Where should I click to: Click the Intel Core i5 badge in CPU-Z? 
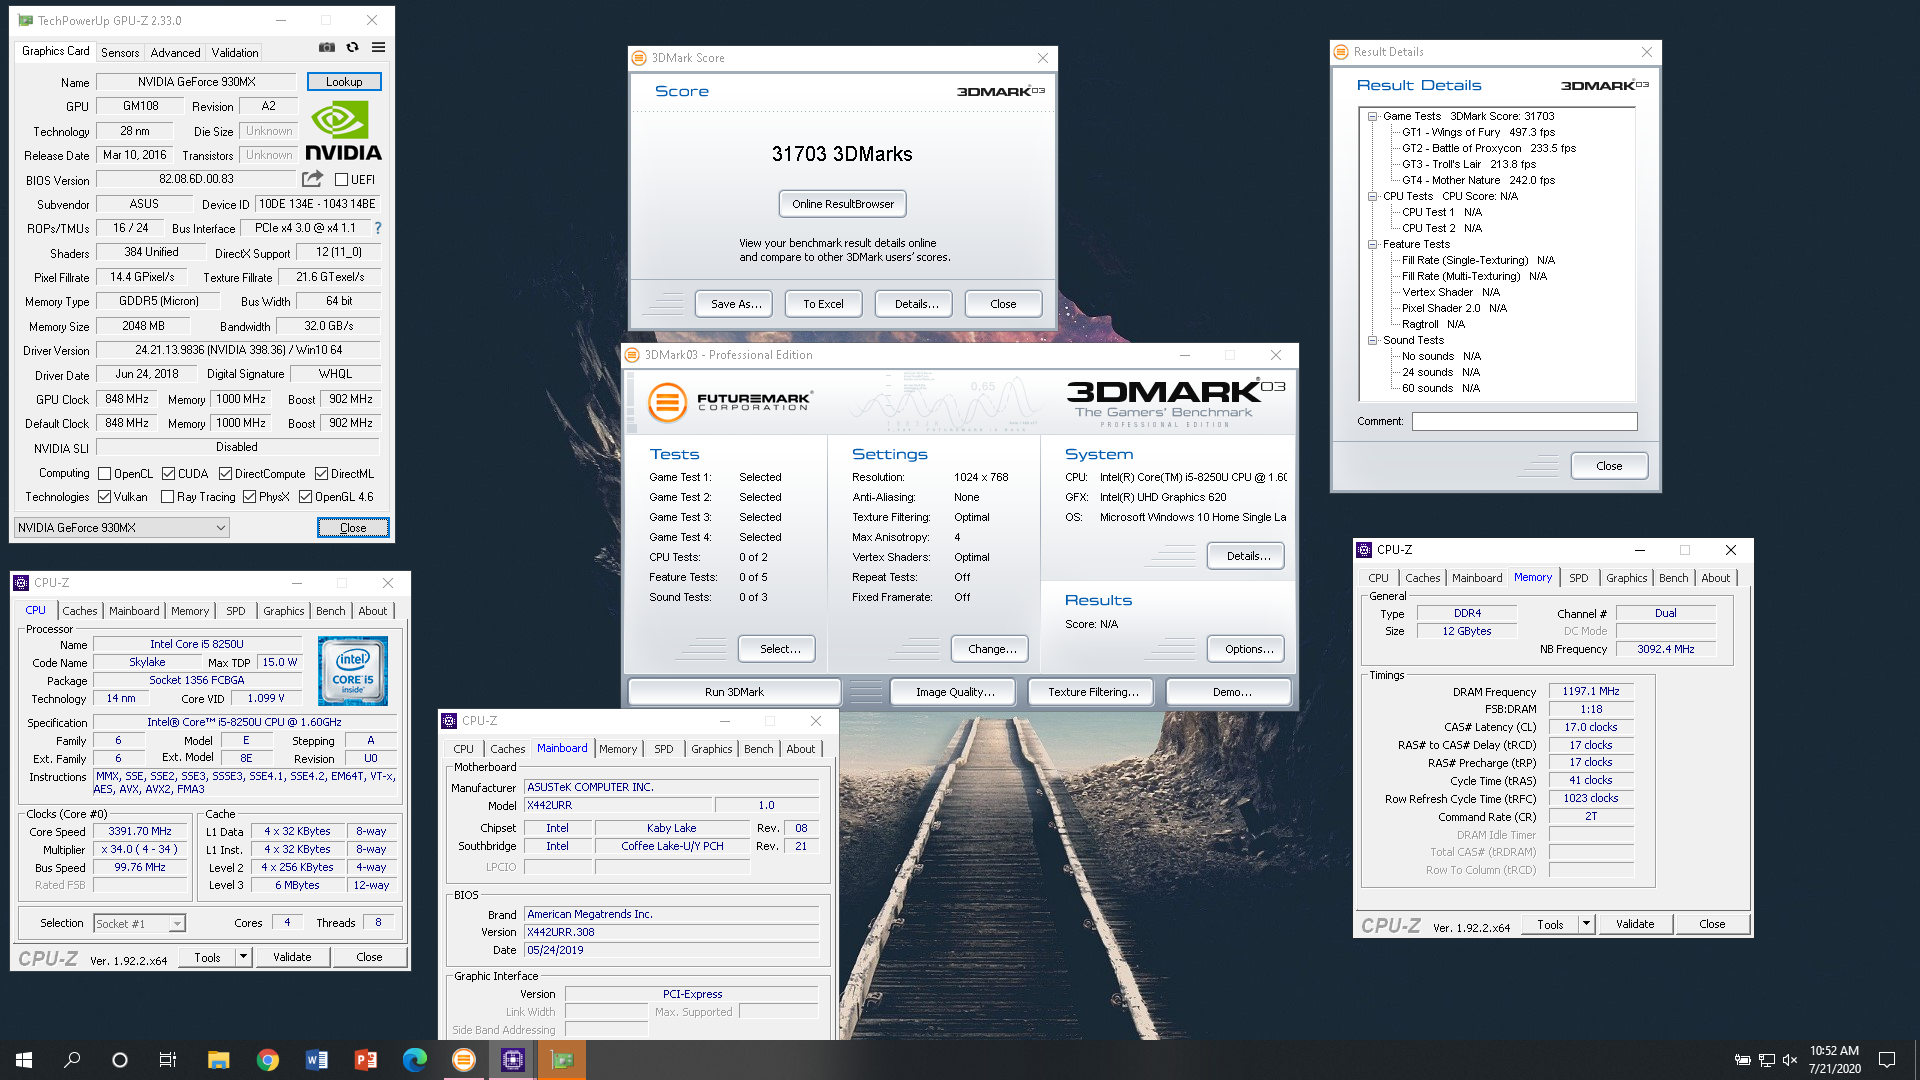coord(353,671)
